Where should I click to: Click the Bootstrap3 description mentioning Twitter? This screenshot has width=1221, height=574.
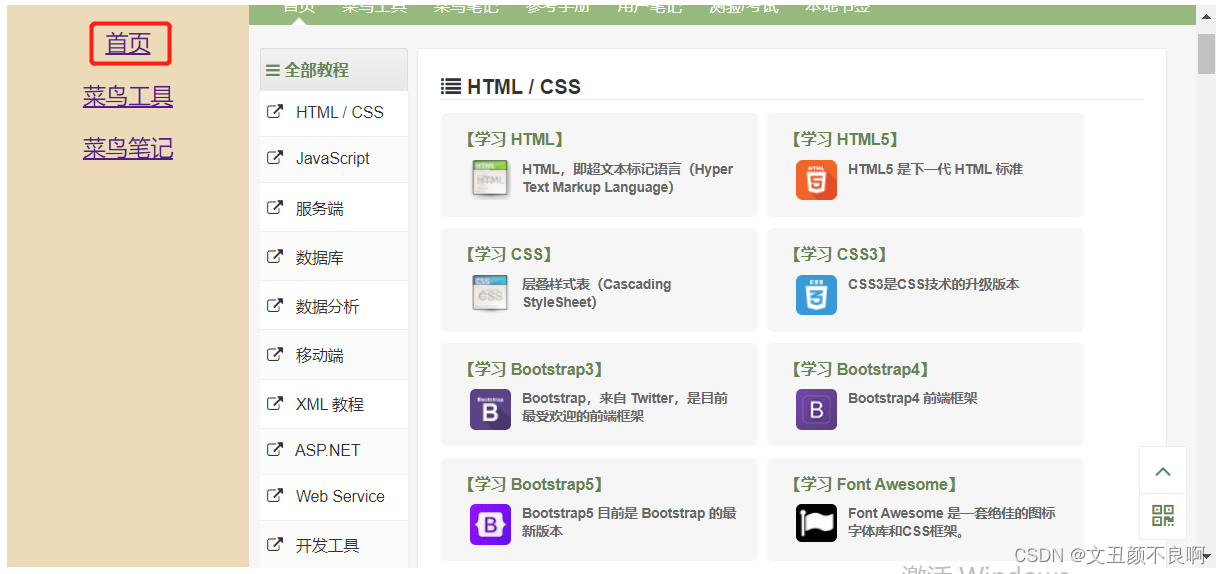click(625, 407)
